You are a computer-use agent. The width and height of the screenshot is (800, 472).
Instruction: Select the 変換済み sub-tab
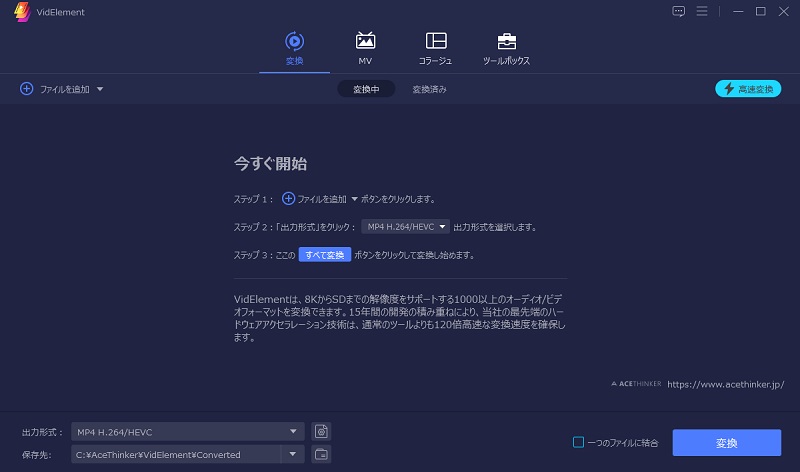coord(429,89)
